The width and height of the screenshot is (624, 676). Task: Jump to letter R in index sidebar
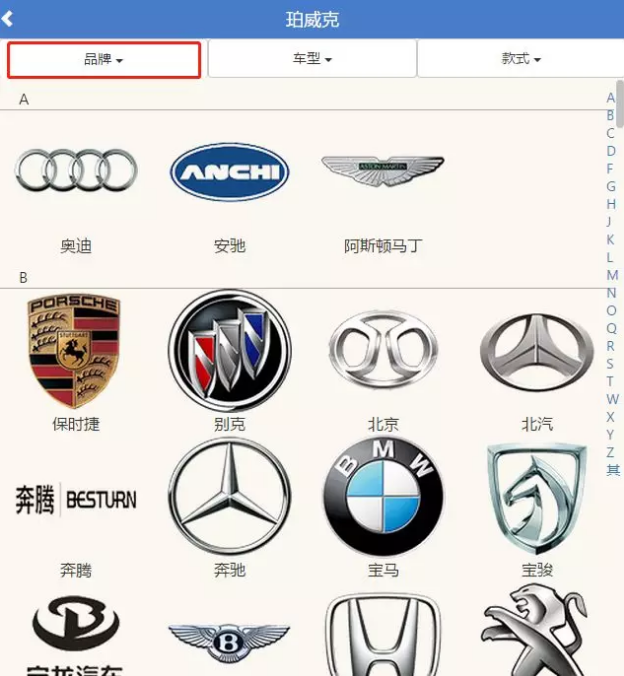[610, 346]
